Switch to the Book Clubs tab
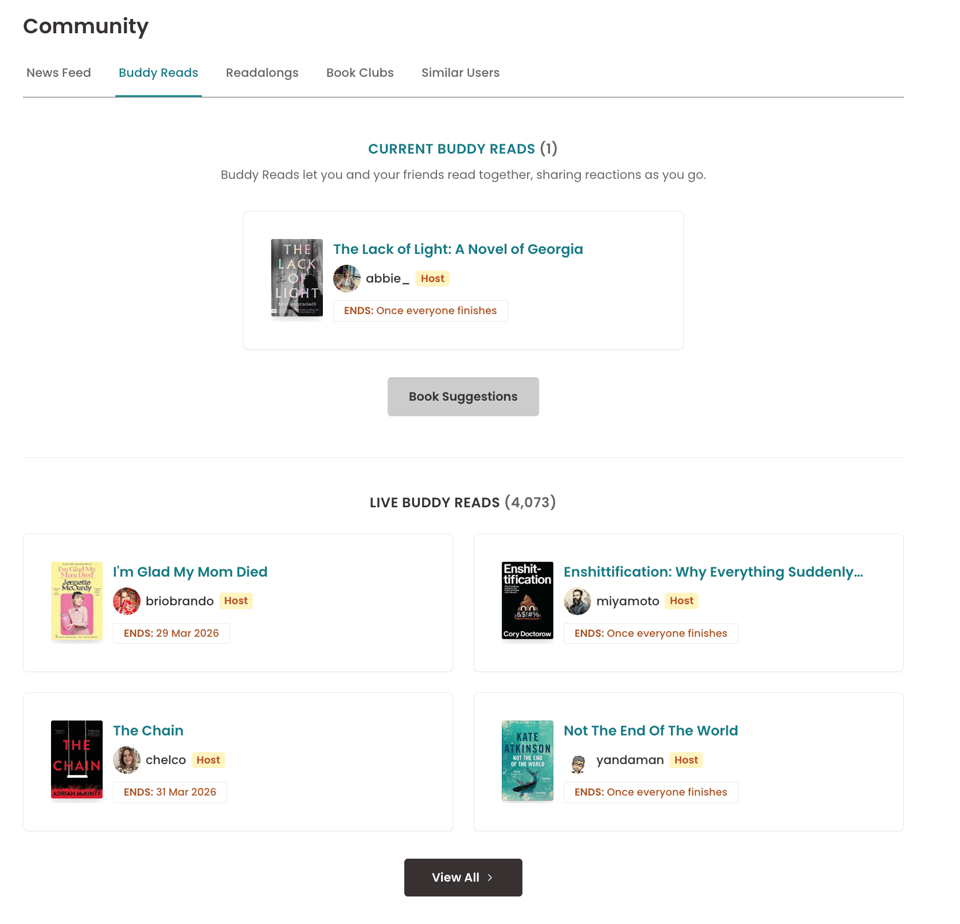Image resolution: width=960 pixels, height=924 pixels. point(359,72)
